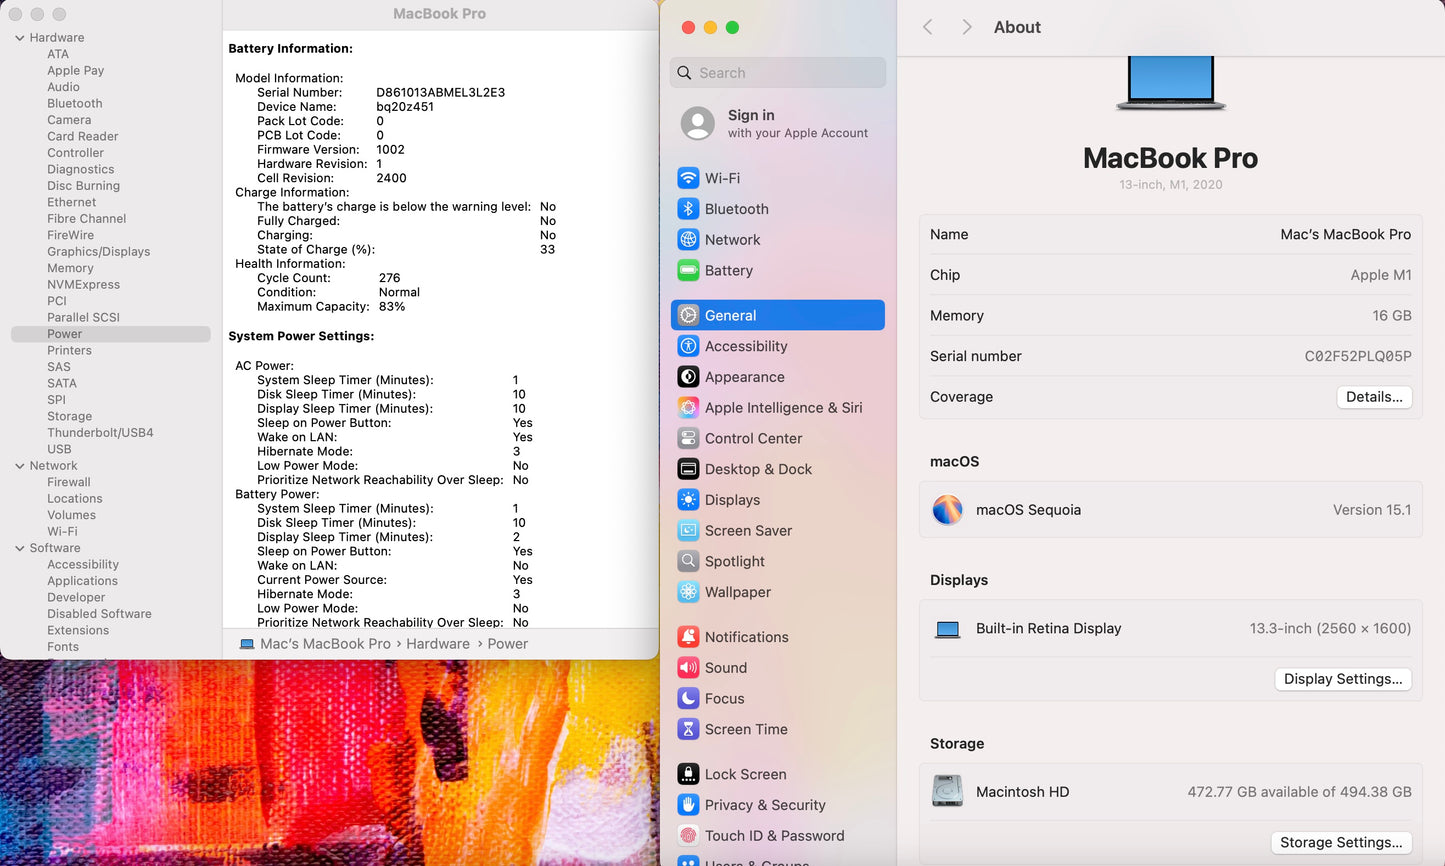Select the Control Center icon
Image resolution: width=1445 pixels, height=866 pixels.
click(688, 439)
